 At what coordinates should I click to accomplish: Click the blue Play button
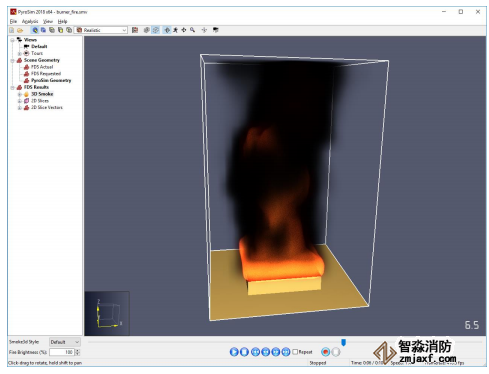[x=234, y=352]
